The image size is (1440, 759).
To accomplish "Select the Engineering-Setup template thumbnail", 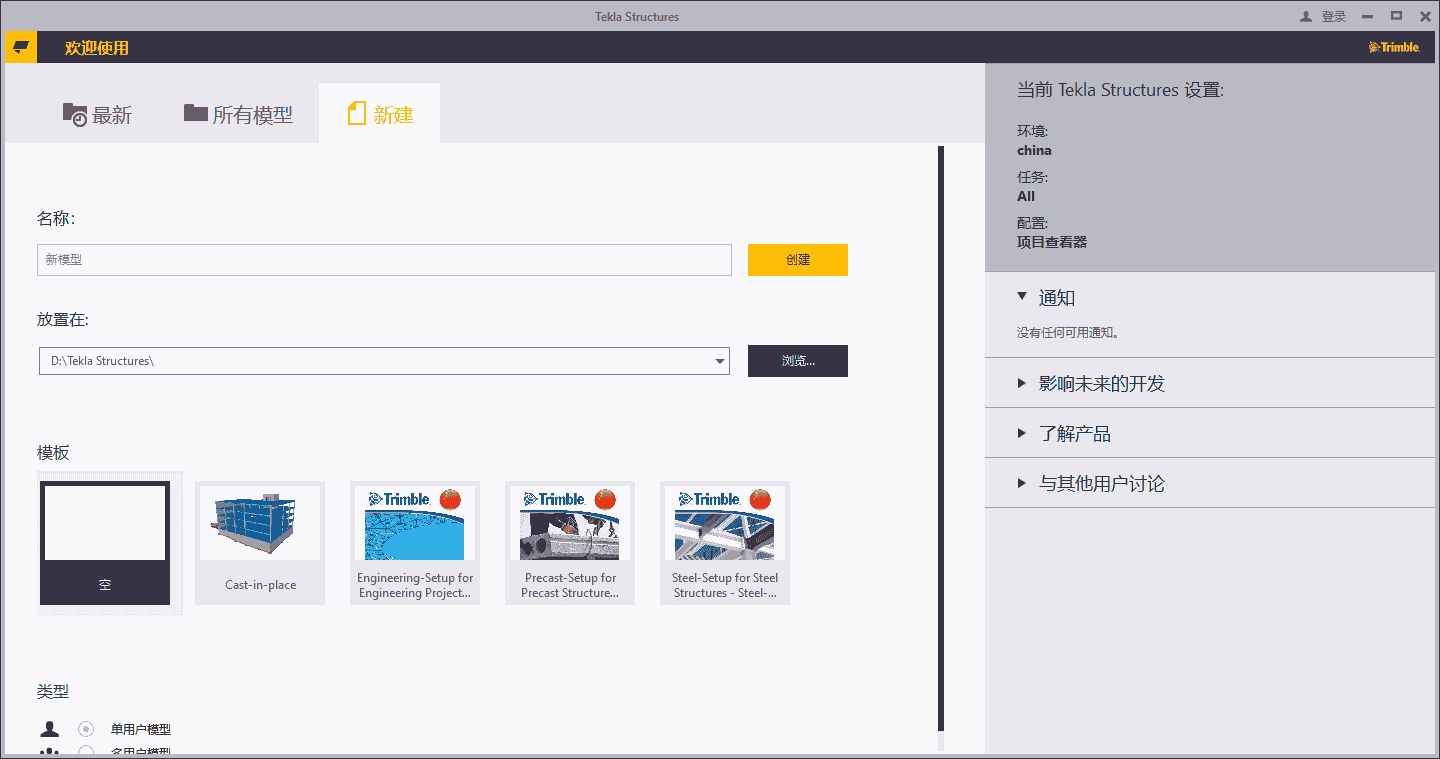I will pos(415,543).
